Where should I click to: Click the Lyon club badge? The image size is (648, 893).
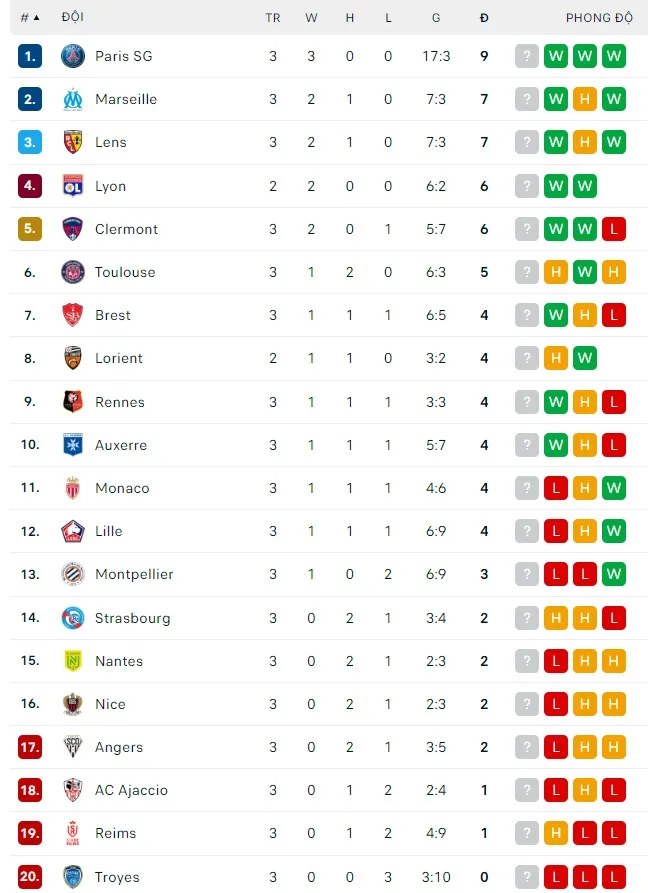(x=73, y=186)
